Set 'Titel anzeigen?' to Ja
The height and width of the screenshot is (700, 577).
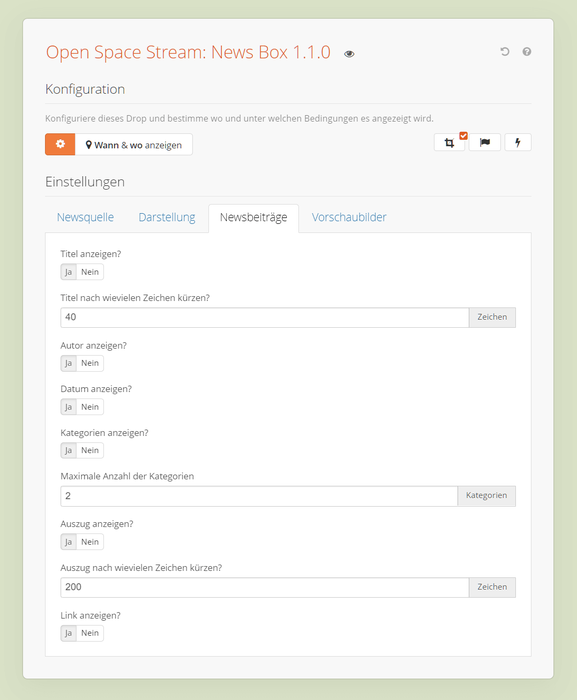click(x=68, y=272)
